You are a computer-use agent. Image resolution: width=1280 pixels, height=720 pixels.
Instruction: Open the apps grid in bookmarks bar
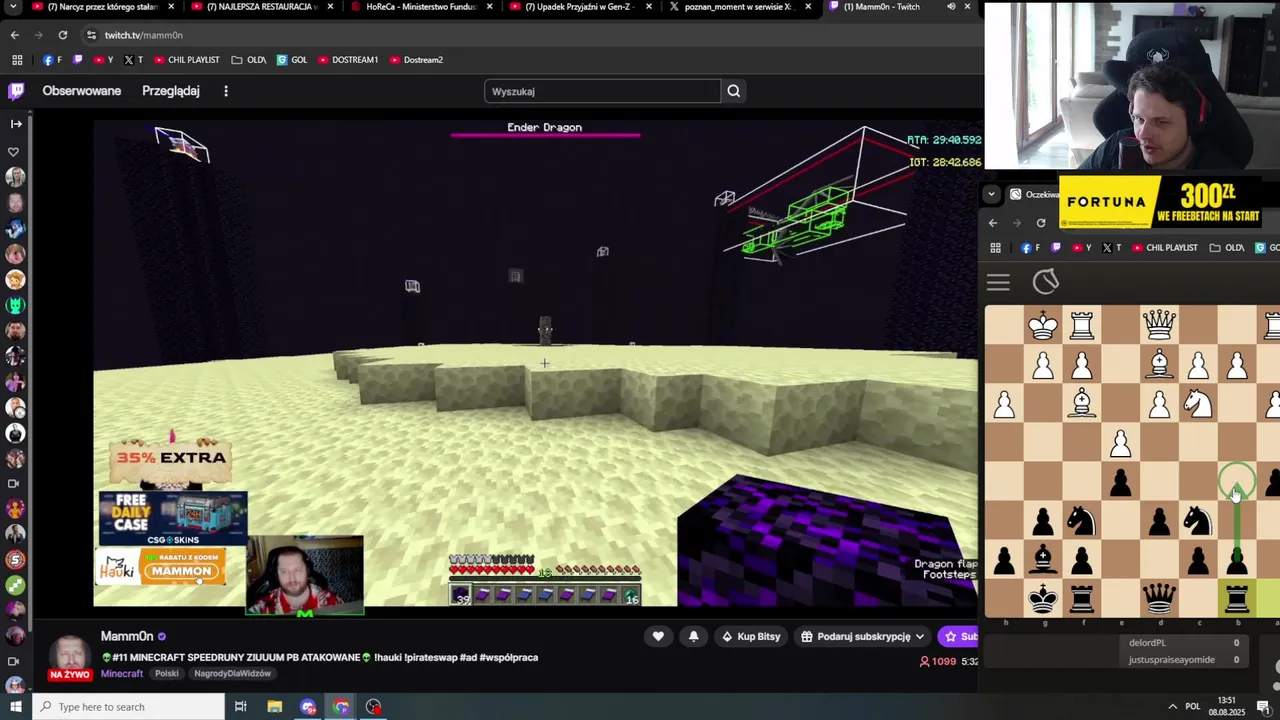point(17,60)
